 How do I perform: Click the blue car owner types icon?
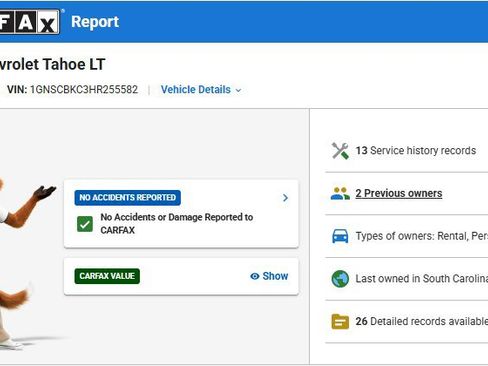(340, 236)
